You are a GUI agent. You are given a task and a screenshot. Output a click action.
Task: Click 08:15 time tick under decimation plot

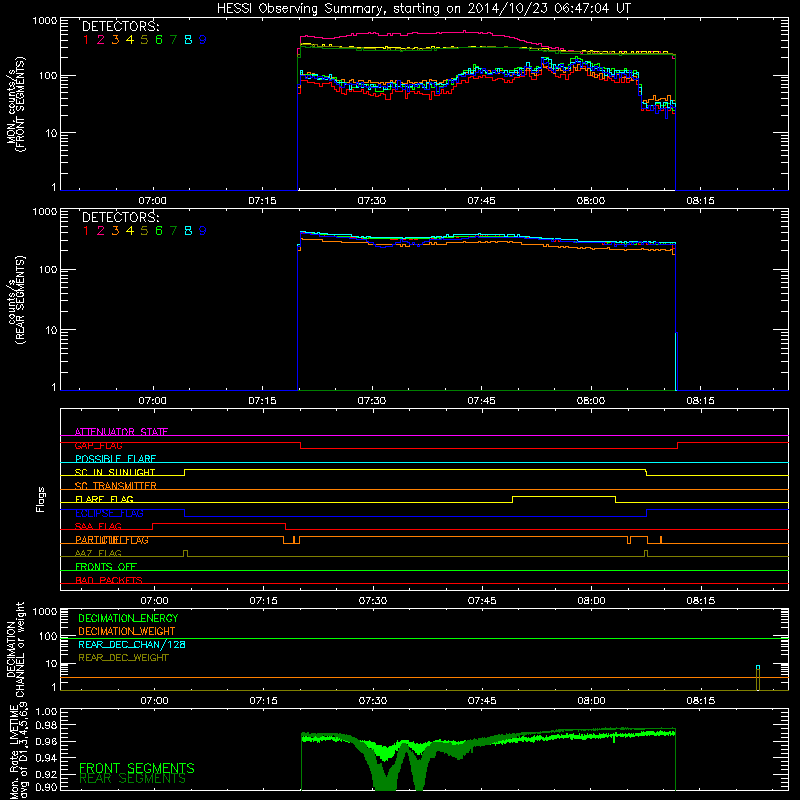coord(701,701)
